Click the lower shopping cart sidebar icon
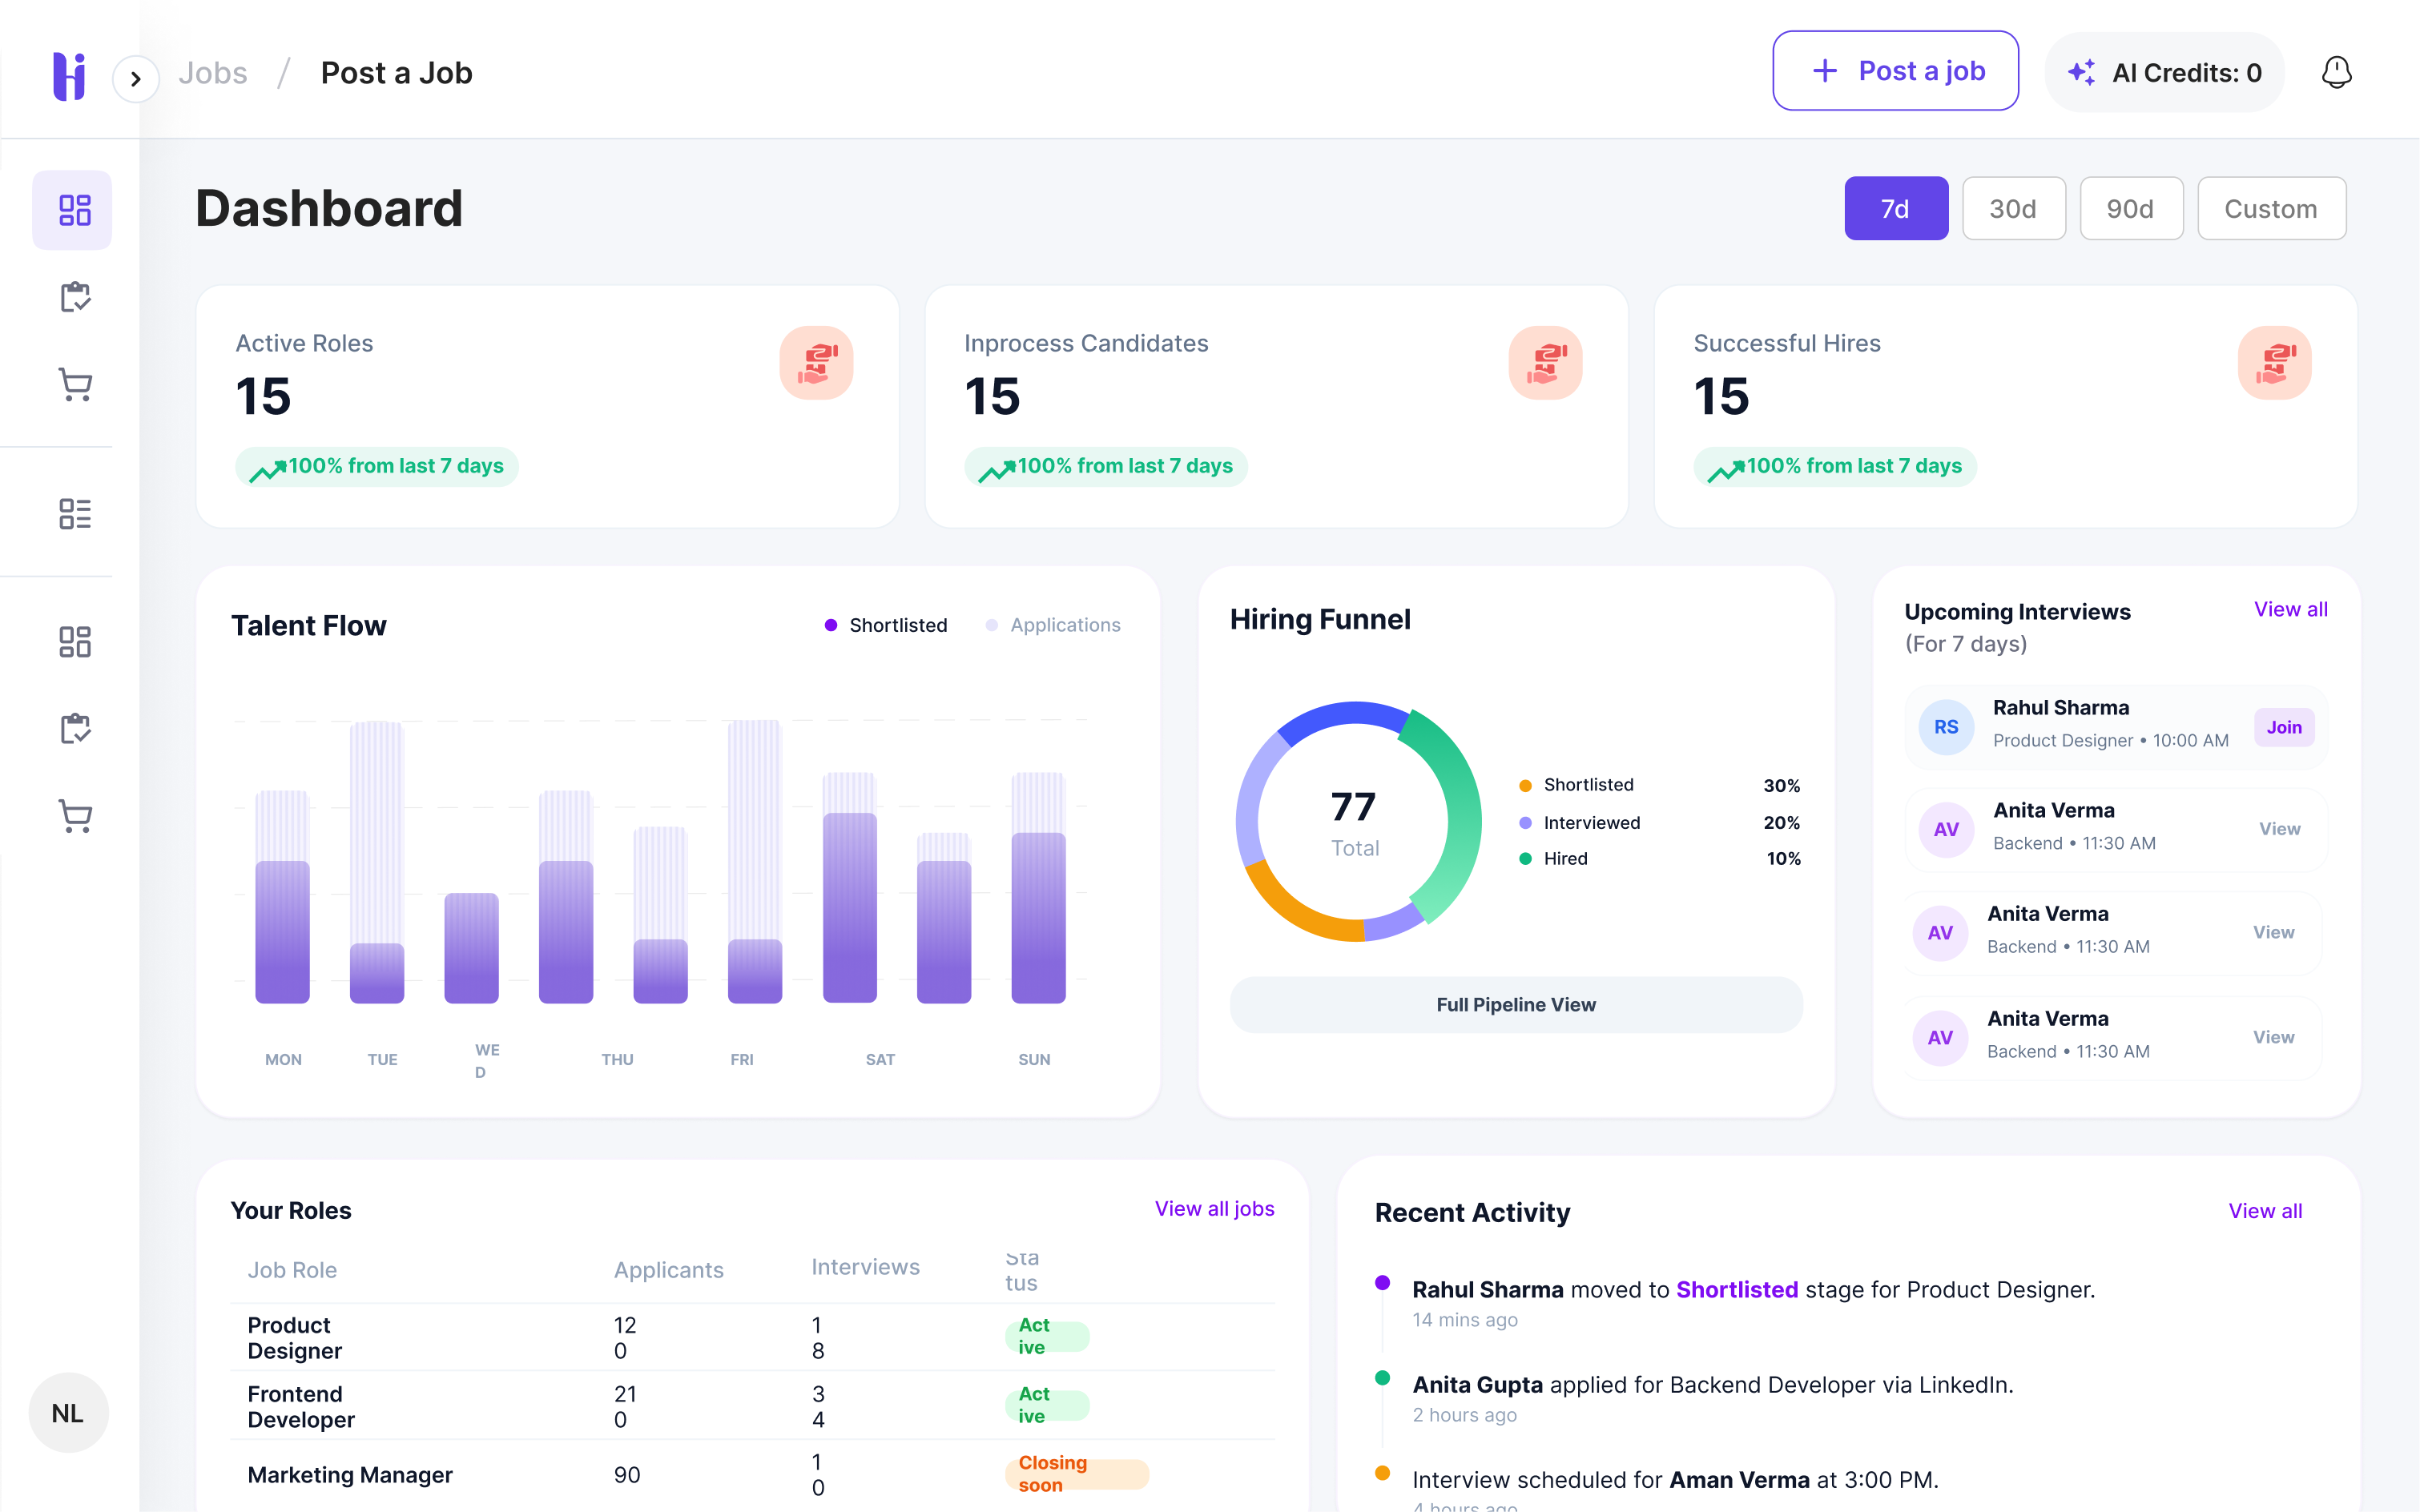The image size is (2420, 1512). coord(75,816)
